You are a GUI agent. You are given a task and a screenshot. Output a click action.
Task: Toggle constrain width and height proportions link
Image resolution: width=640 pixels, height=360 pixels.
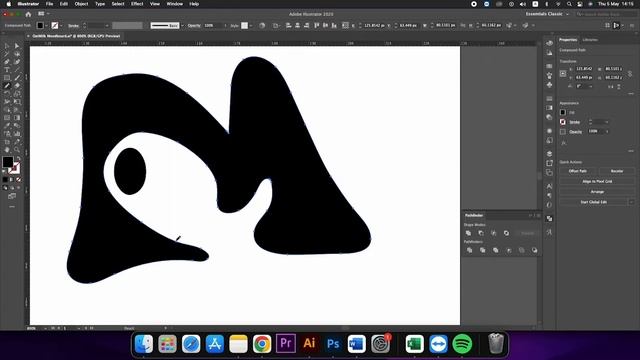[630, 73]
